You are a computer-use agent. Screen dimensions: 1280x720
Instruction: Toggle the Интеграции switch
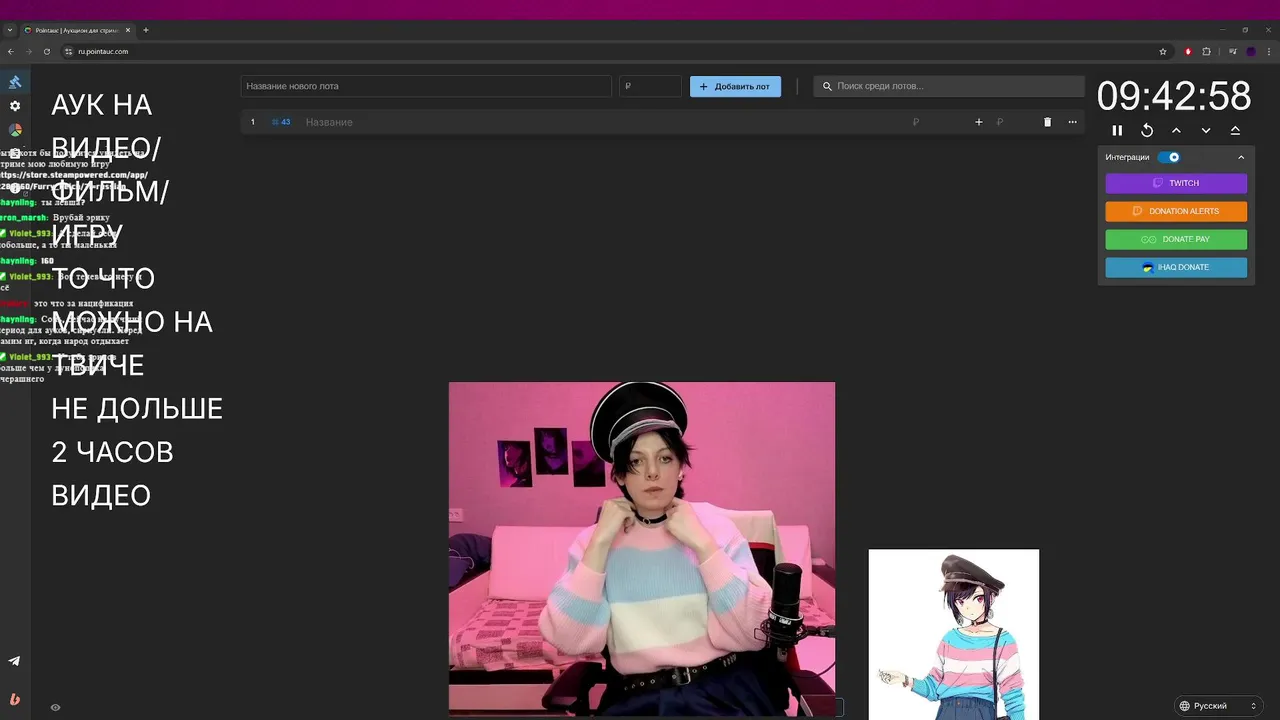click(x=1168, y=157)
